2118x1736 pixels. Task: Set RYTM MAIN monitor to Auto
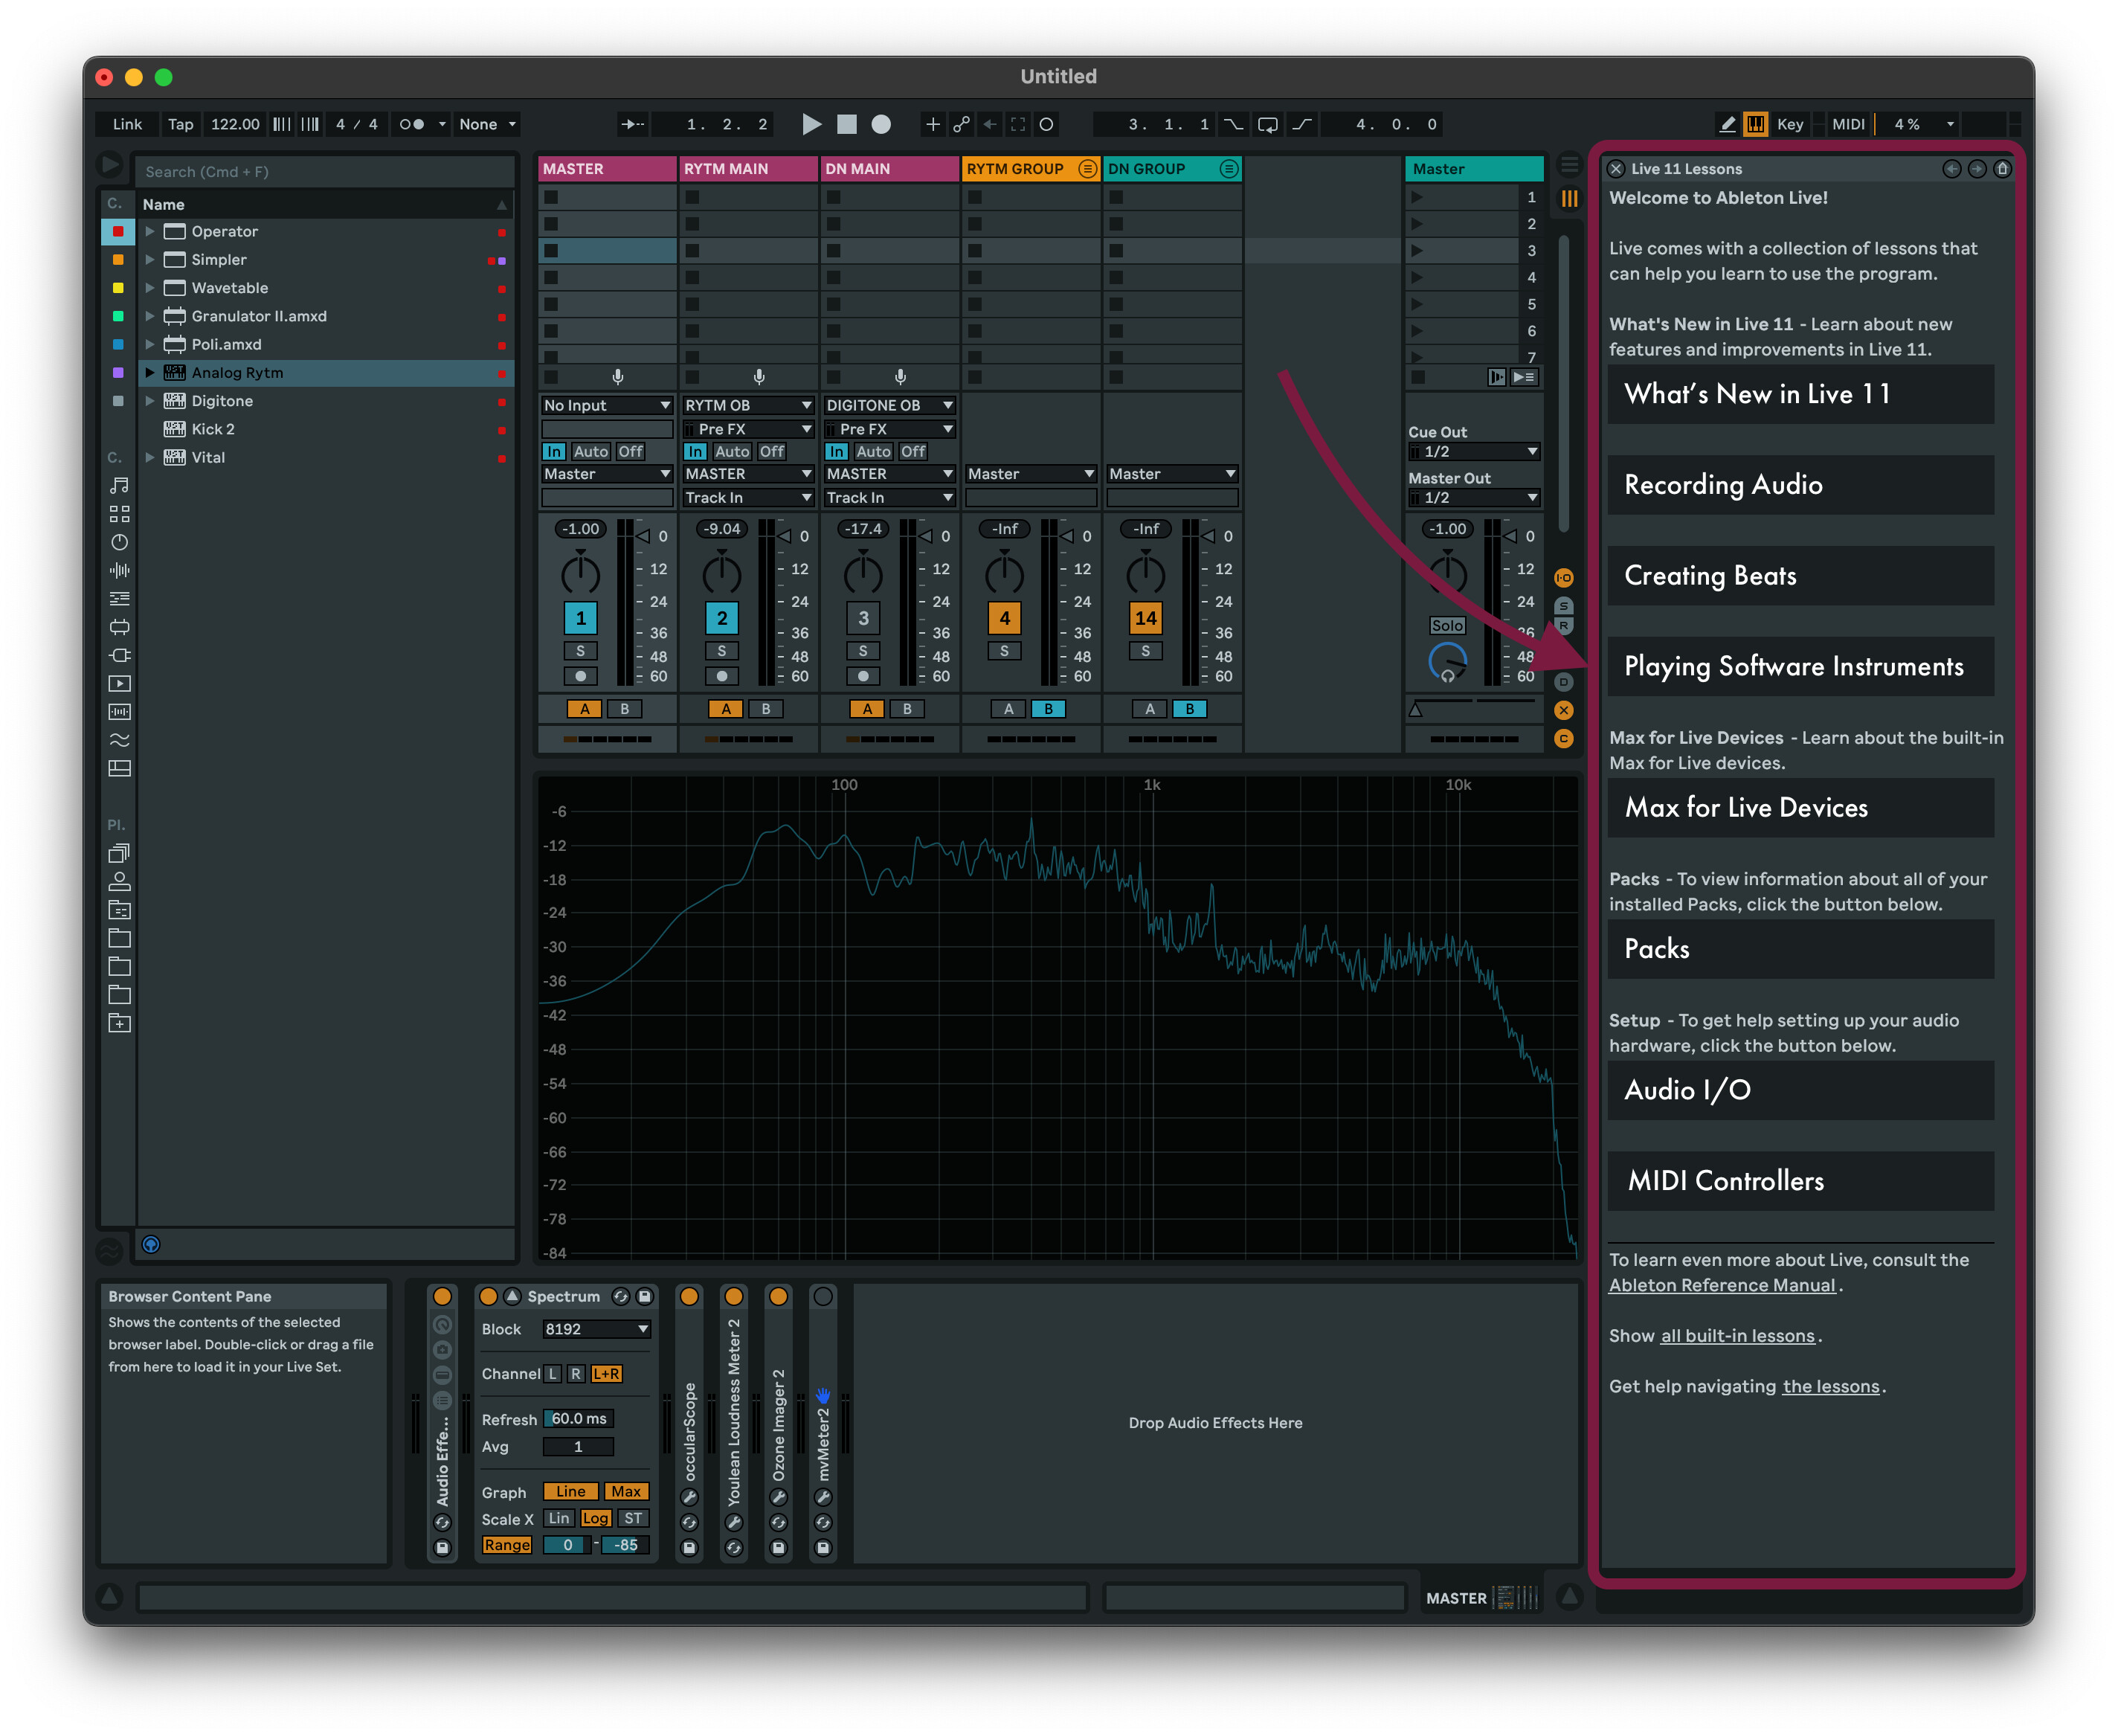pos(732,452)
